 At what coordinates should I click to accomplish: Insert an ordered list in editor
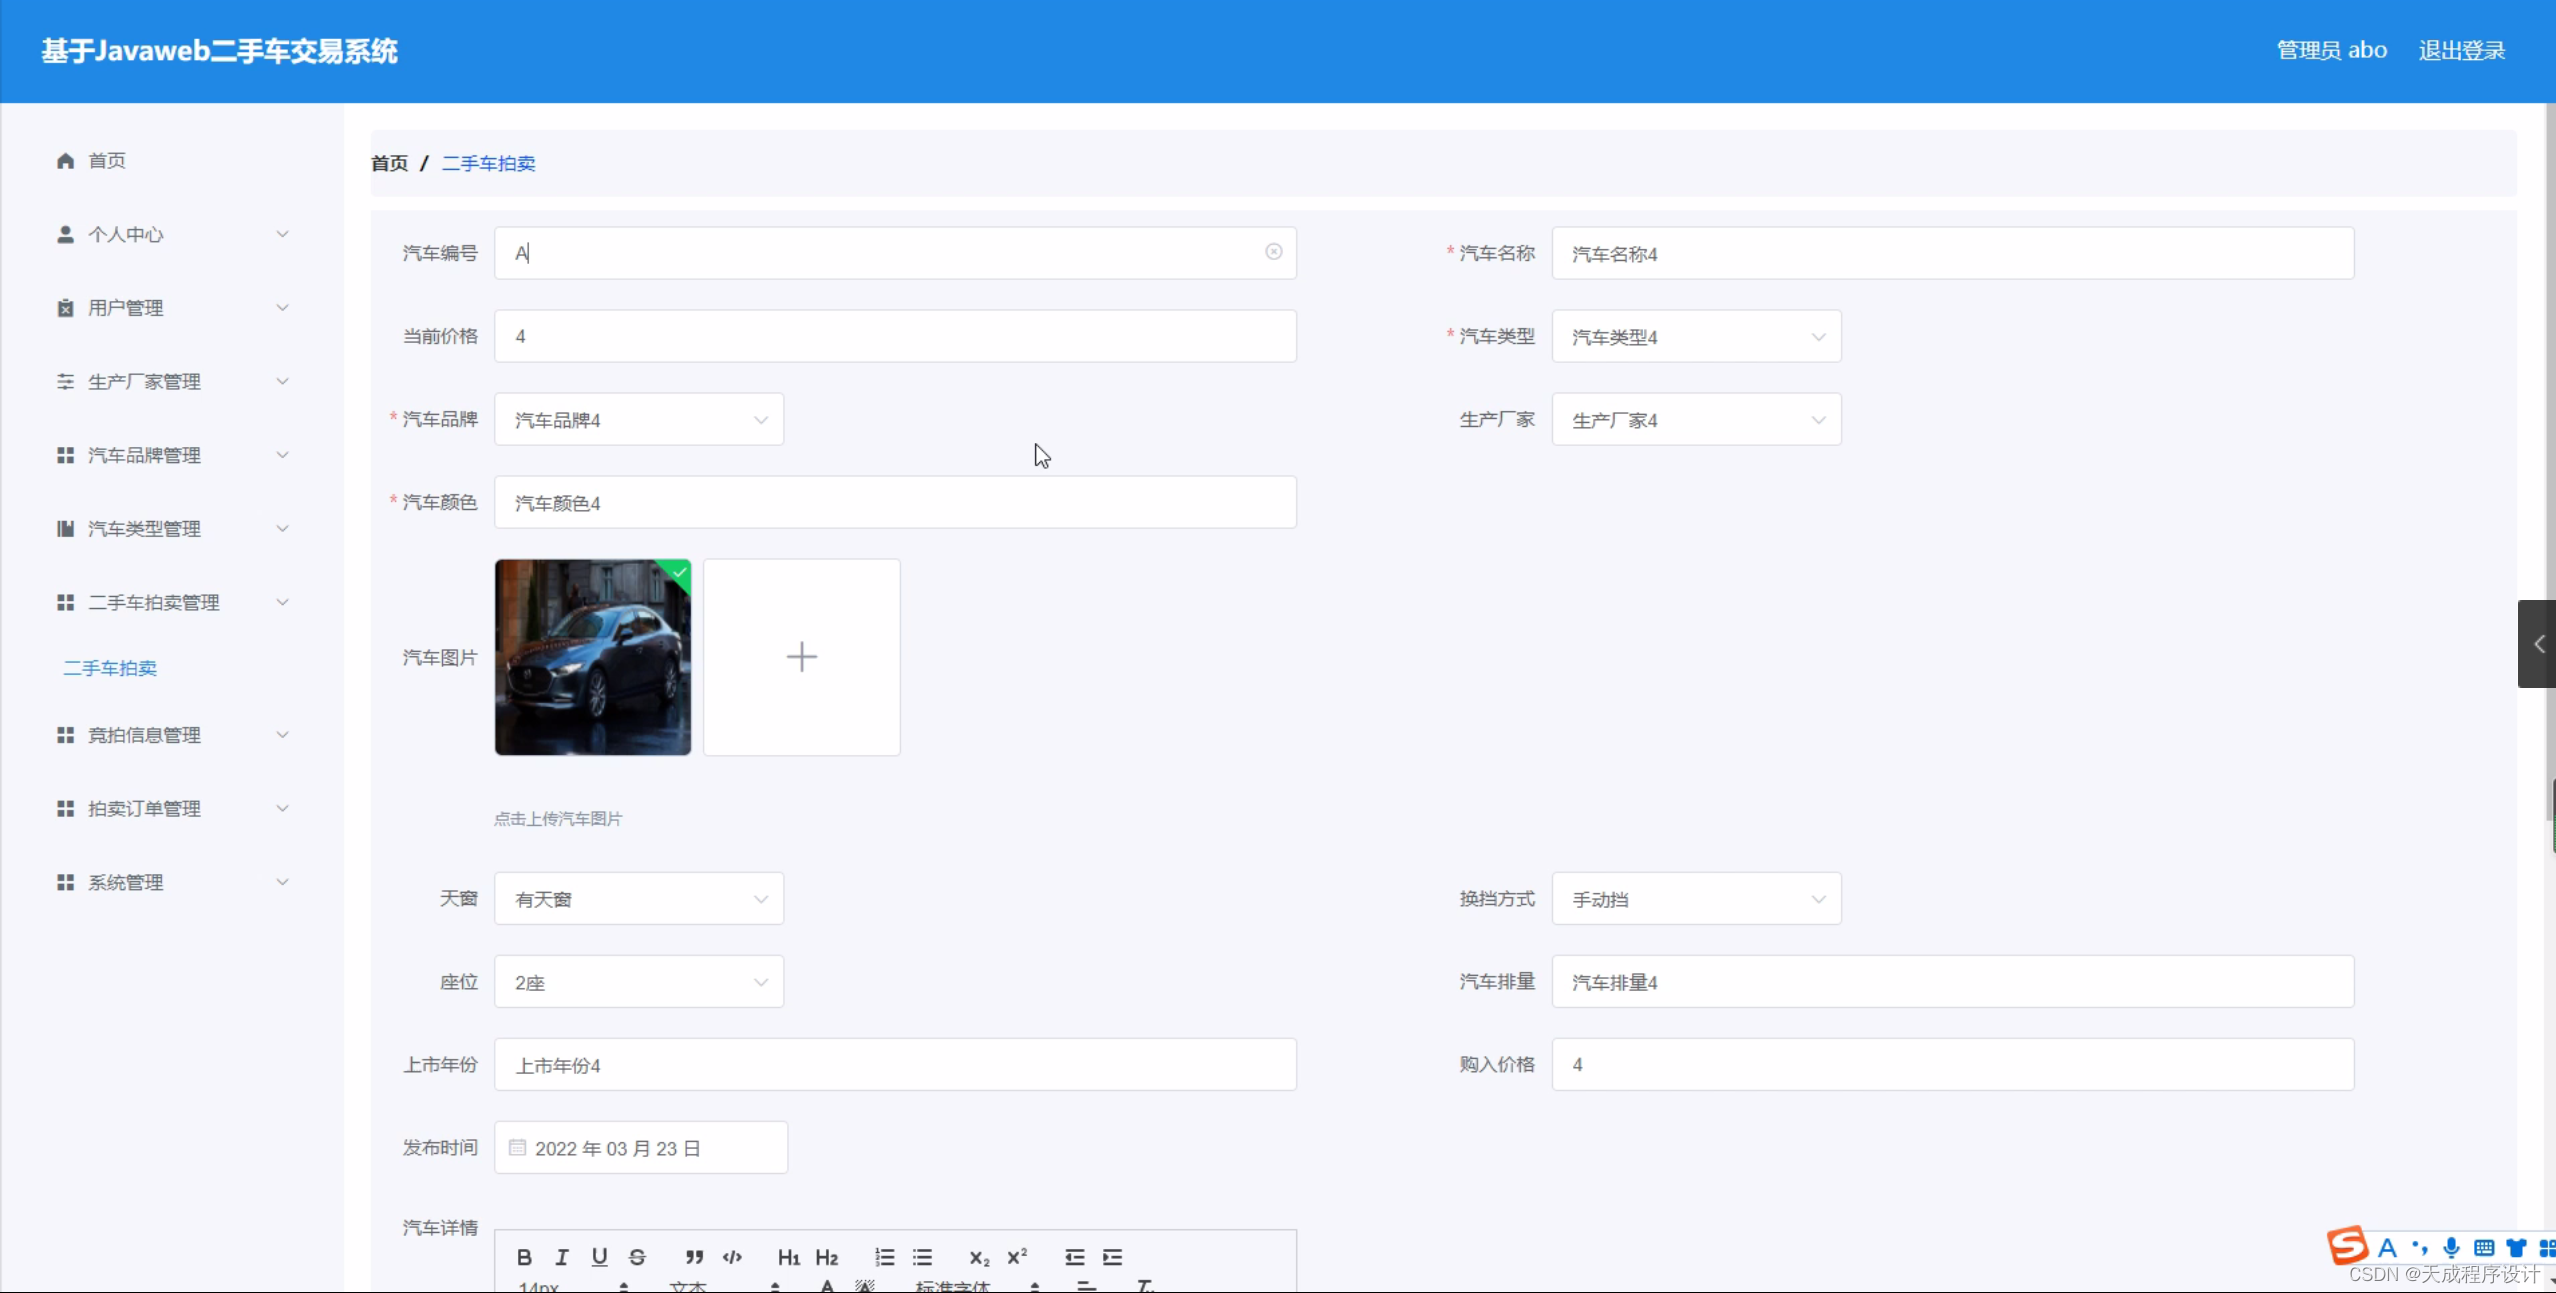884,1257
